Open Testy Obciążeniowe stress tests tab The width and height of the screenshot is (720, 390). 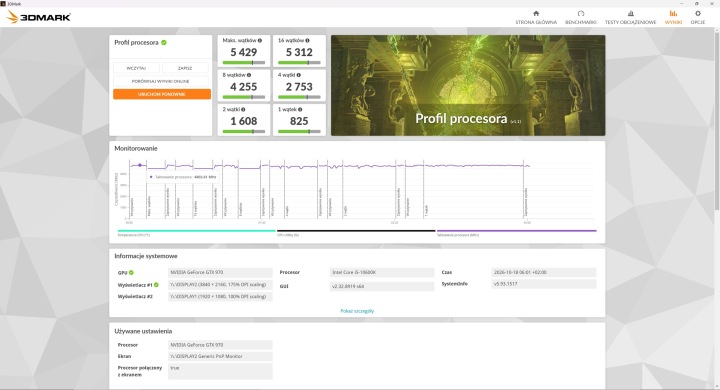coord(630,17)
